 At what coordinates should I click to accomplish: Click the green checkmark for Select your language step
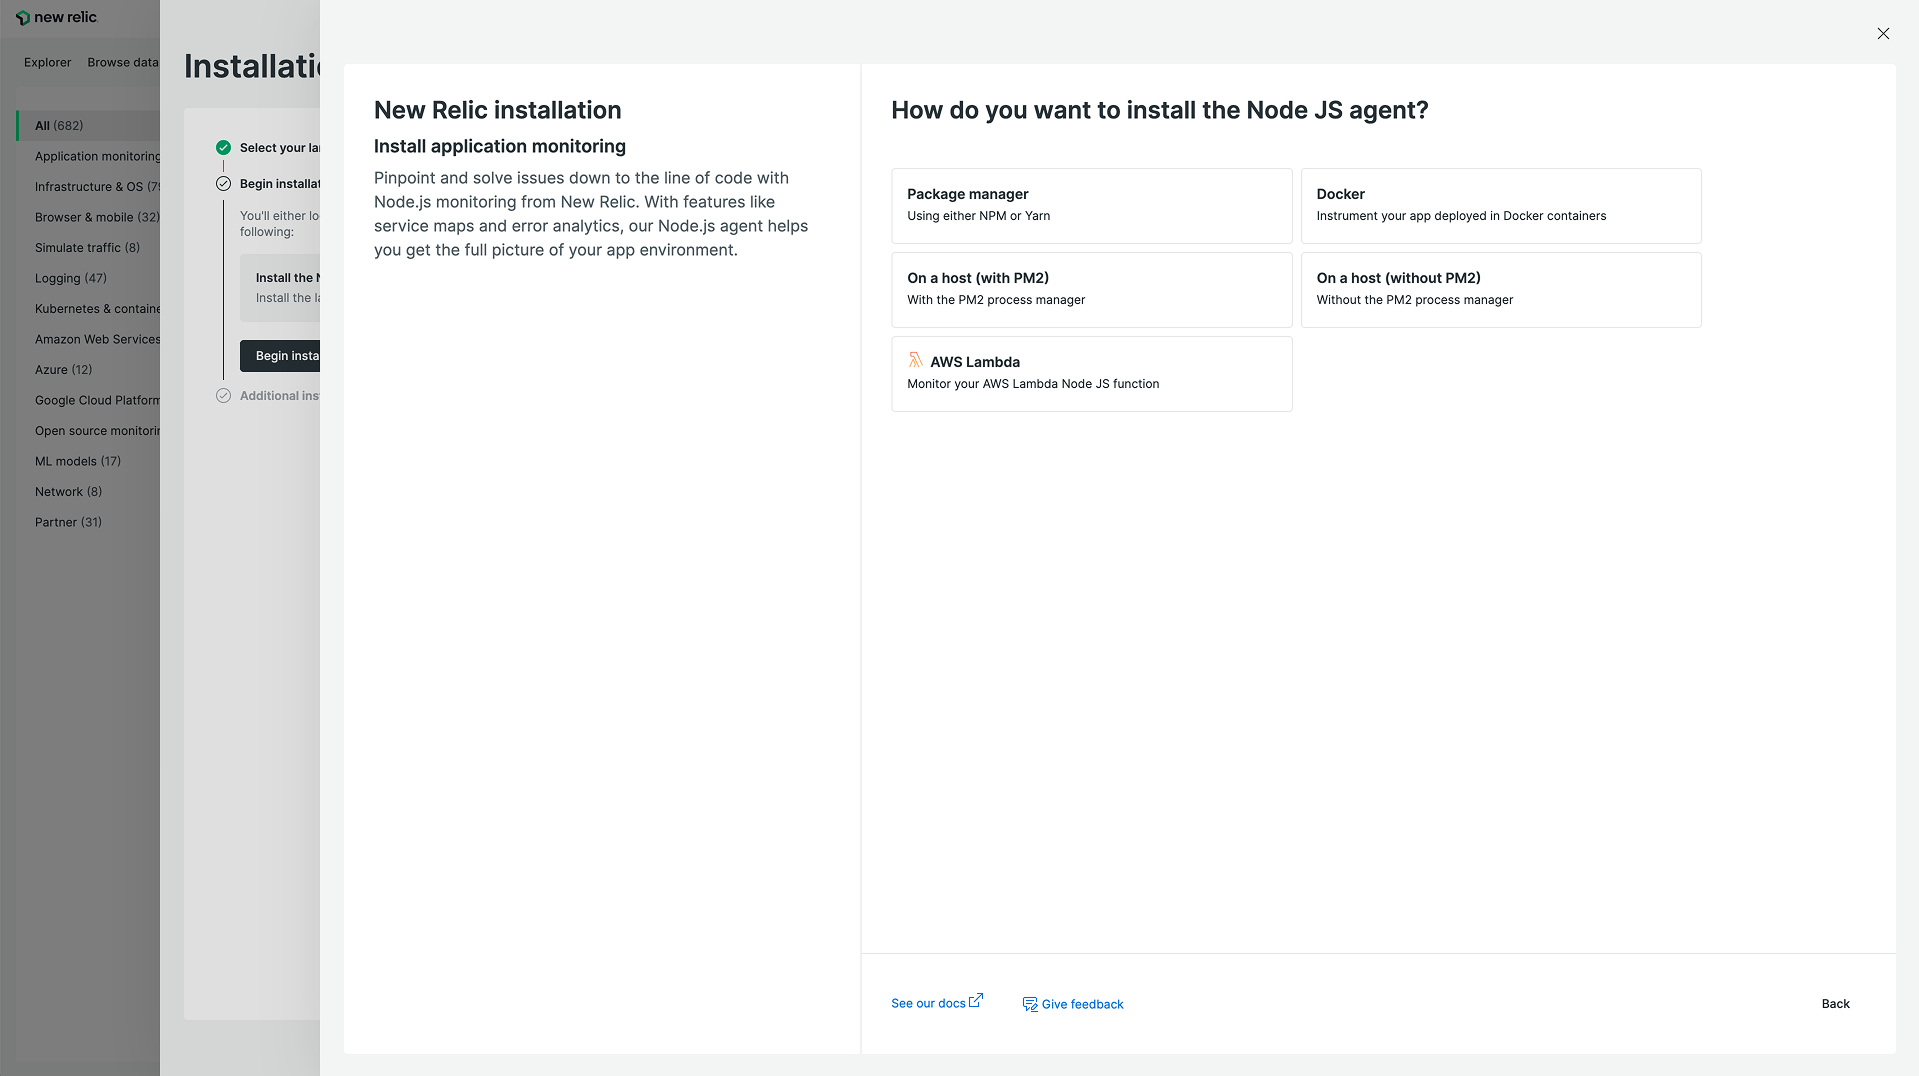[223, 147]
